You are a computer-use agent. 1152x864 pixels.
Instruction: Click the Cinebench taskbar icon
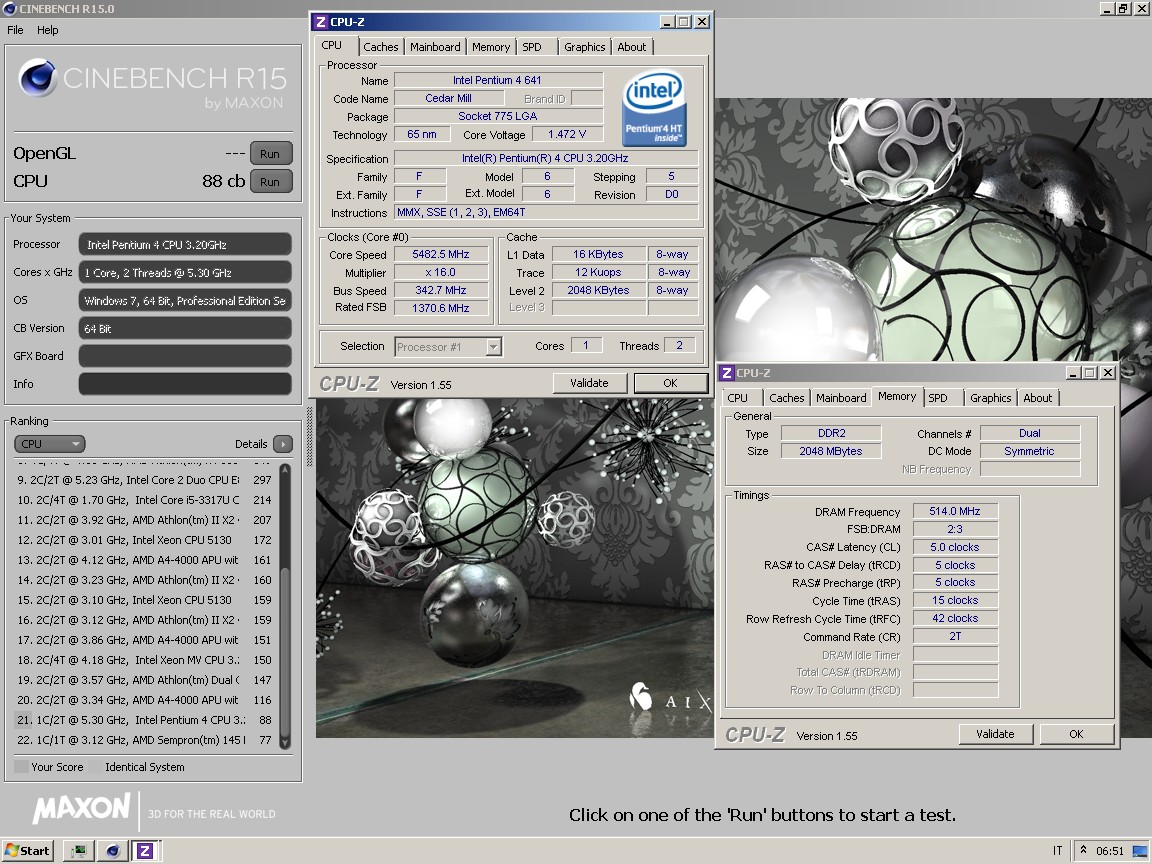112,852
